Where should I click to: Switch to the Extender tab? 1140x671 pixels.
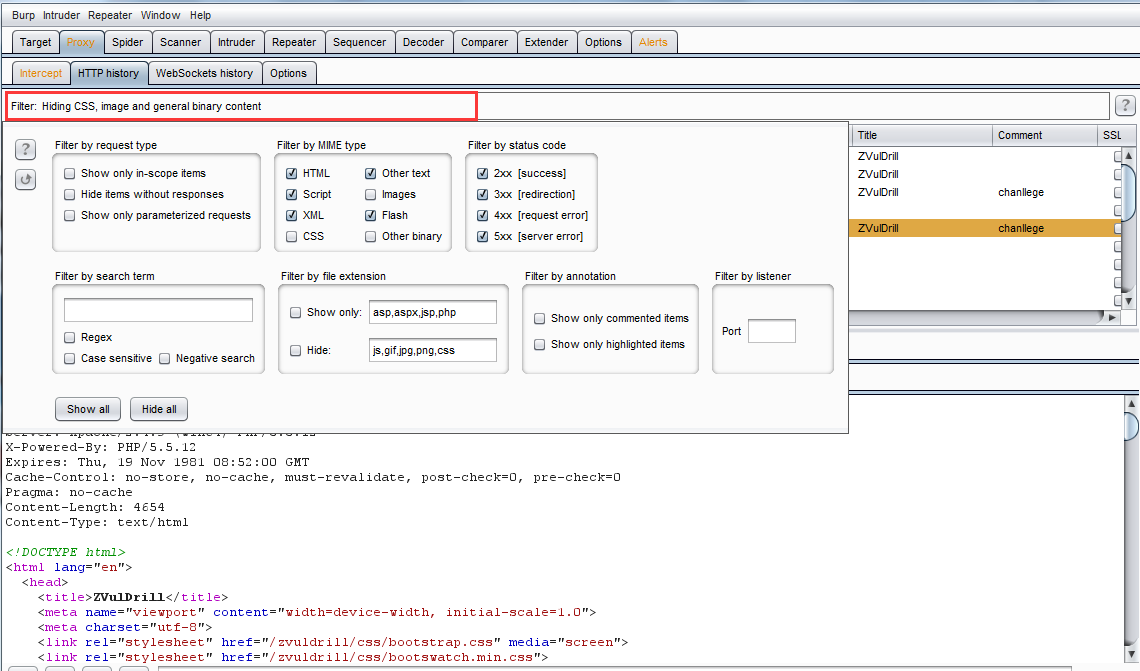546,42
